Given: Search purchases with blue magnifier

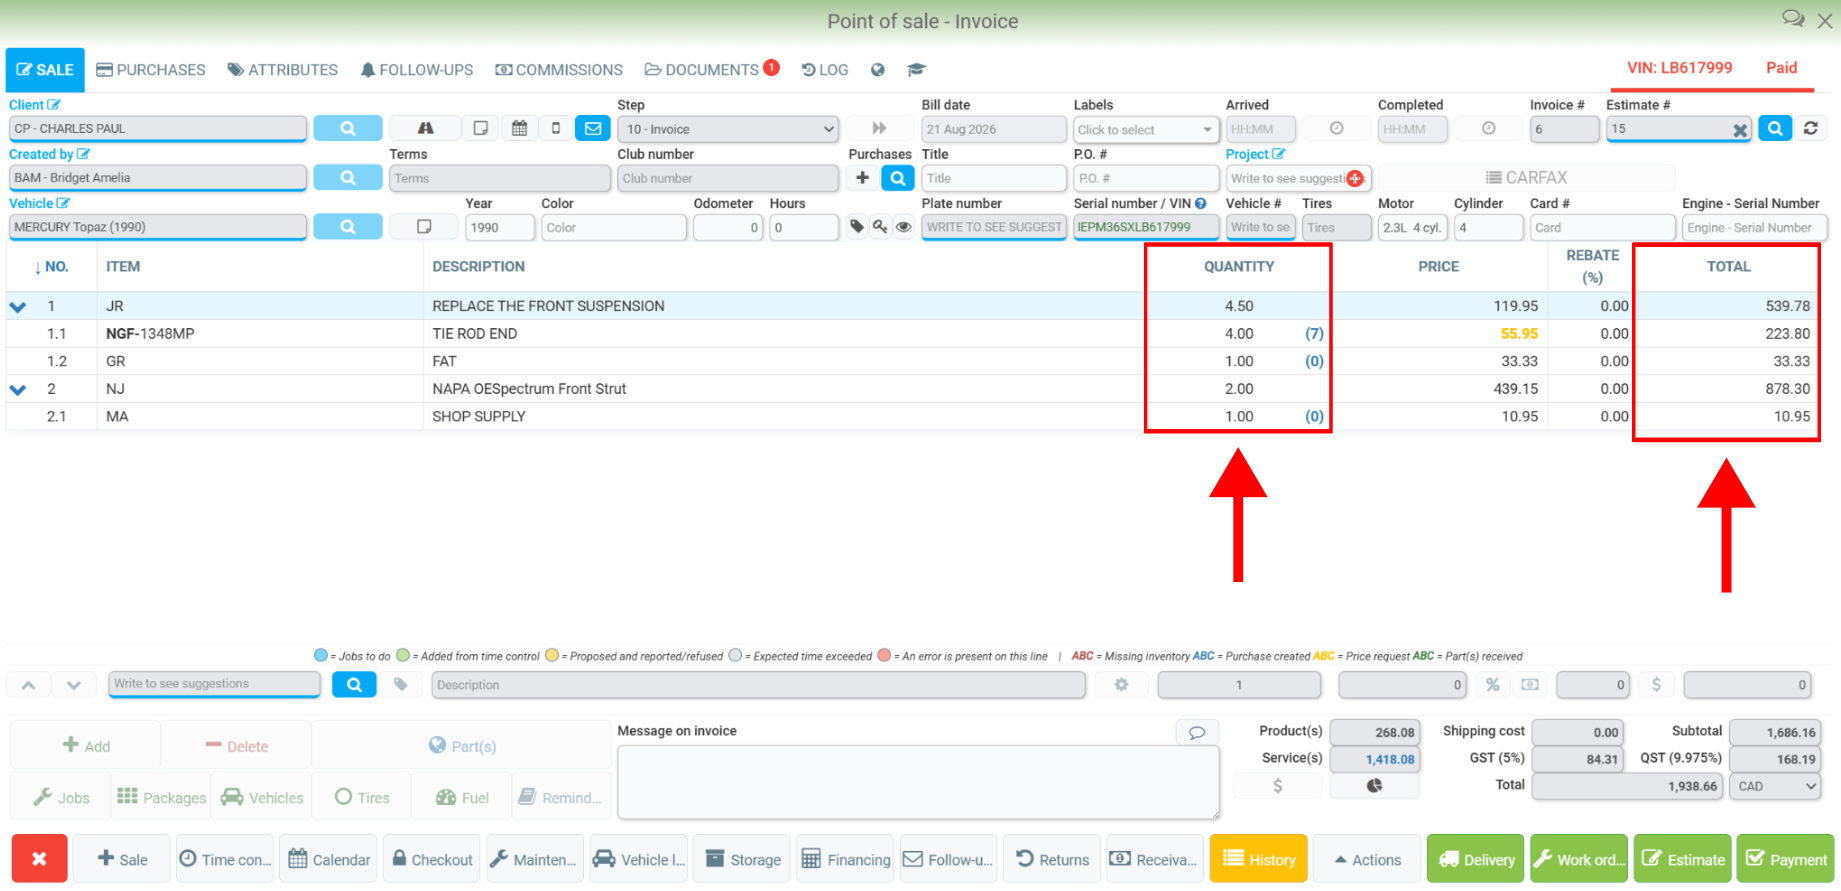Looking at the screenshot, I should [x=898, y=177].
